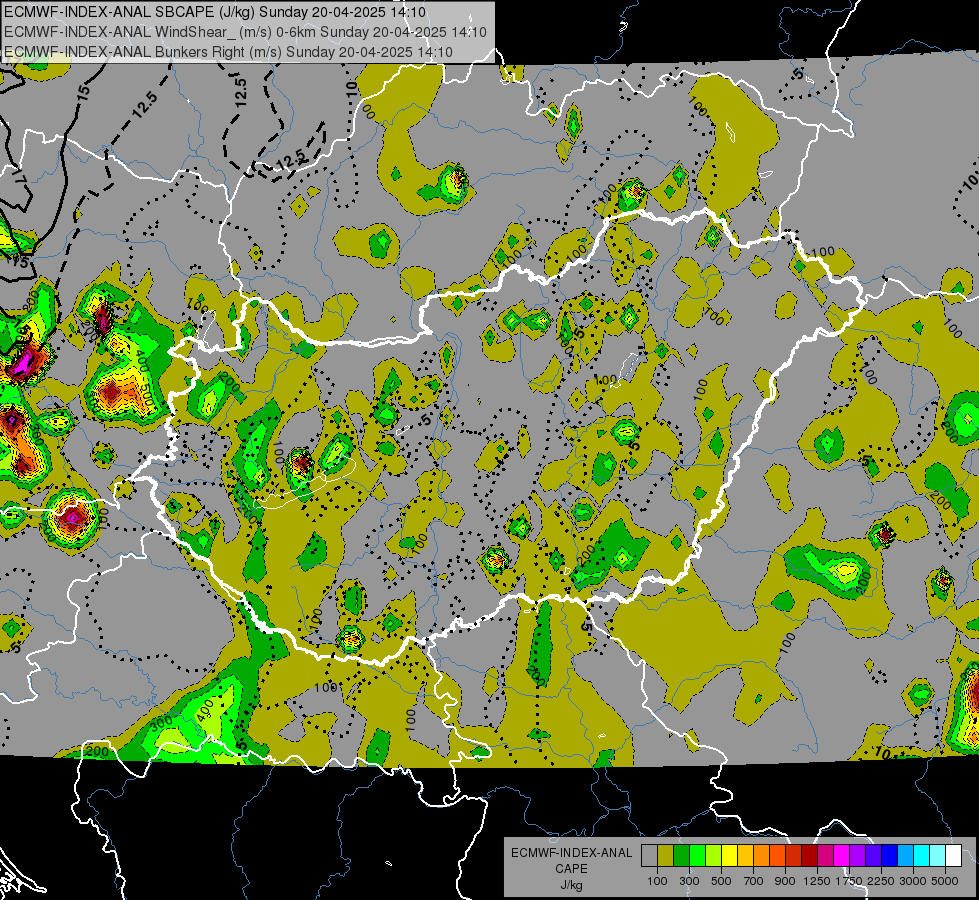
Task: Pick the amber legend swatch before 700
Action: (745, 855)
